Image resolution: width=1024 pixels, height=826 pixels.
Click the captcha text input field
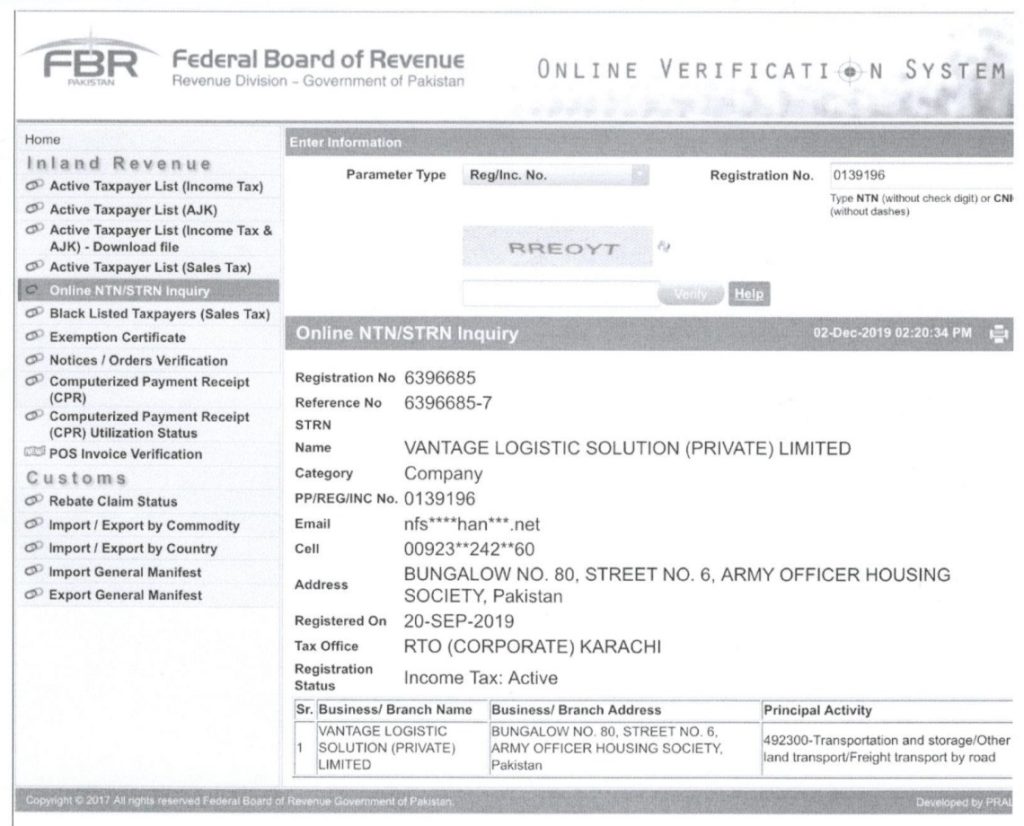tap(560, 294)
